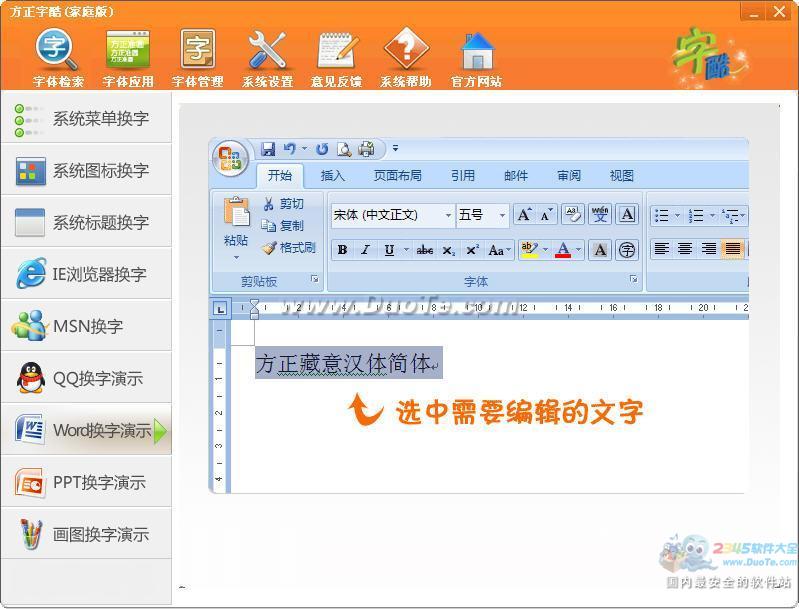Image resolution: width=799 pixels, height=609 pixels.
Task: Select QQ换字演示 in sidebar
Action: pos(86,378)
